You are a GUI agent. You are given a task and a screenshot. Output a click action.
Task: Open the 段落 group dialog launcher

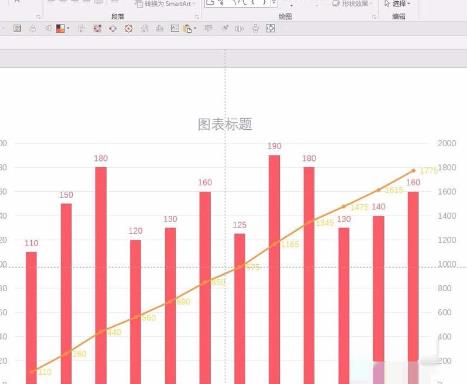[x=197, y=17]
